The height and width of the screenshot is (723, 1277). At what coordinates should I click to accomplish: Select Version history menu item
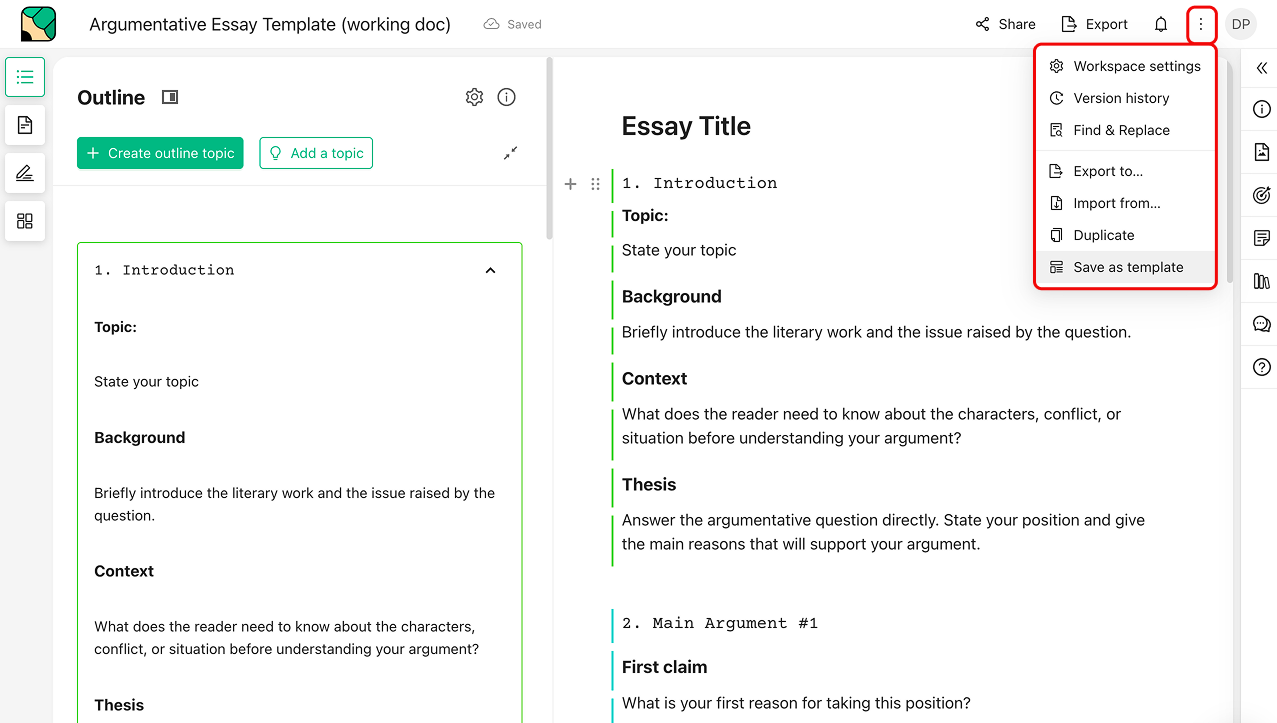[1125, 98]
